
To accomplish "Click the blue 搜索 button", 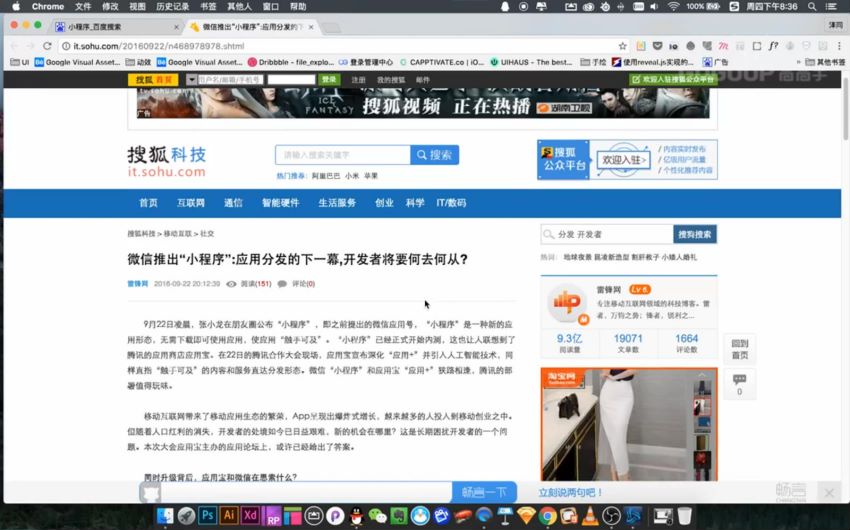I will 435,155.
